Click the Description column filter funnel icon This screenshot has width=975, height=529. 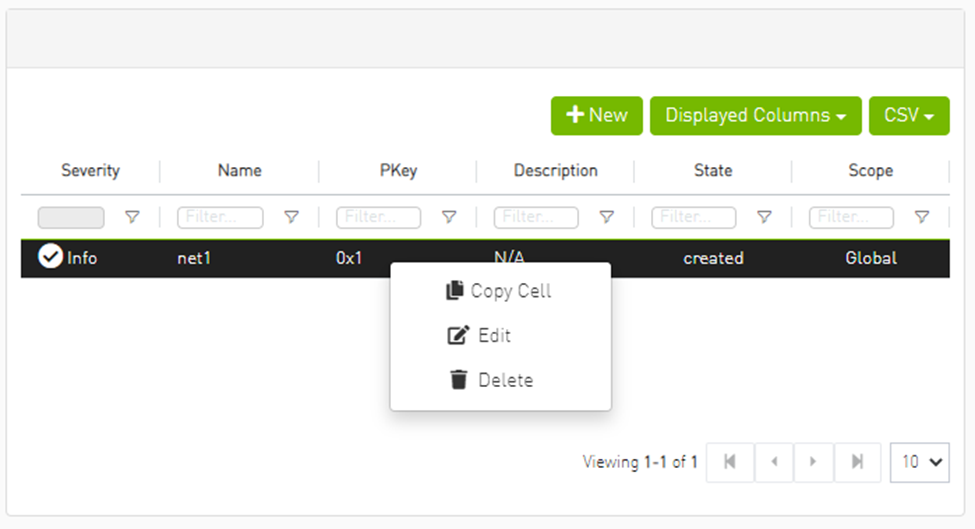(607, 217)
